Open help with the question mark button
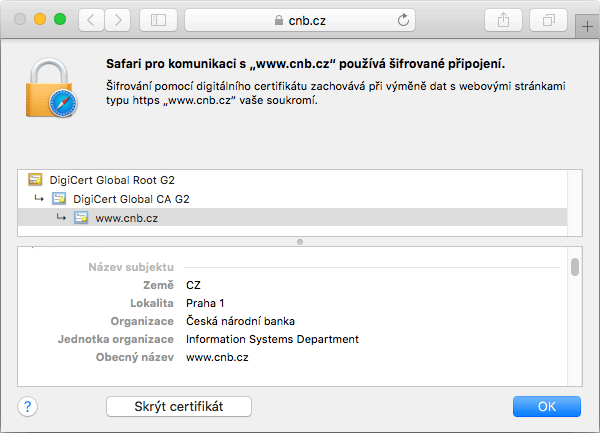The height and width of the screenshot is (433, 600). coord(28,406)
